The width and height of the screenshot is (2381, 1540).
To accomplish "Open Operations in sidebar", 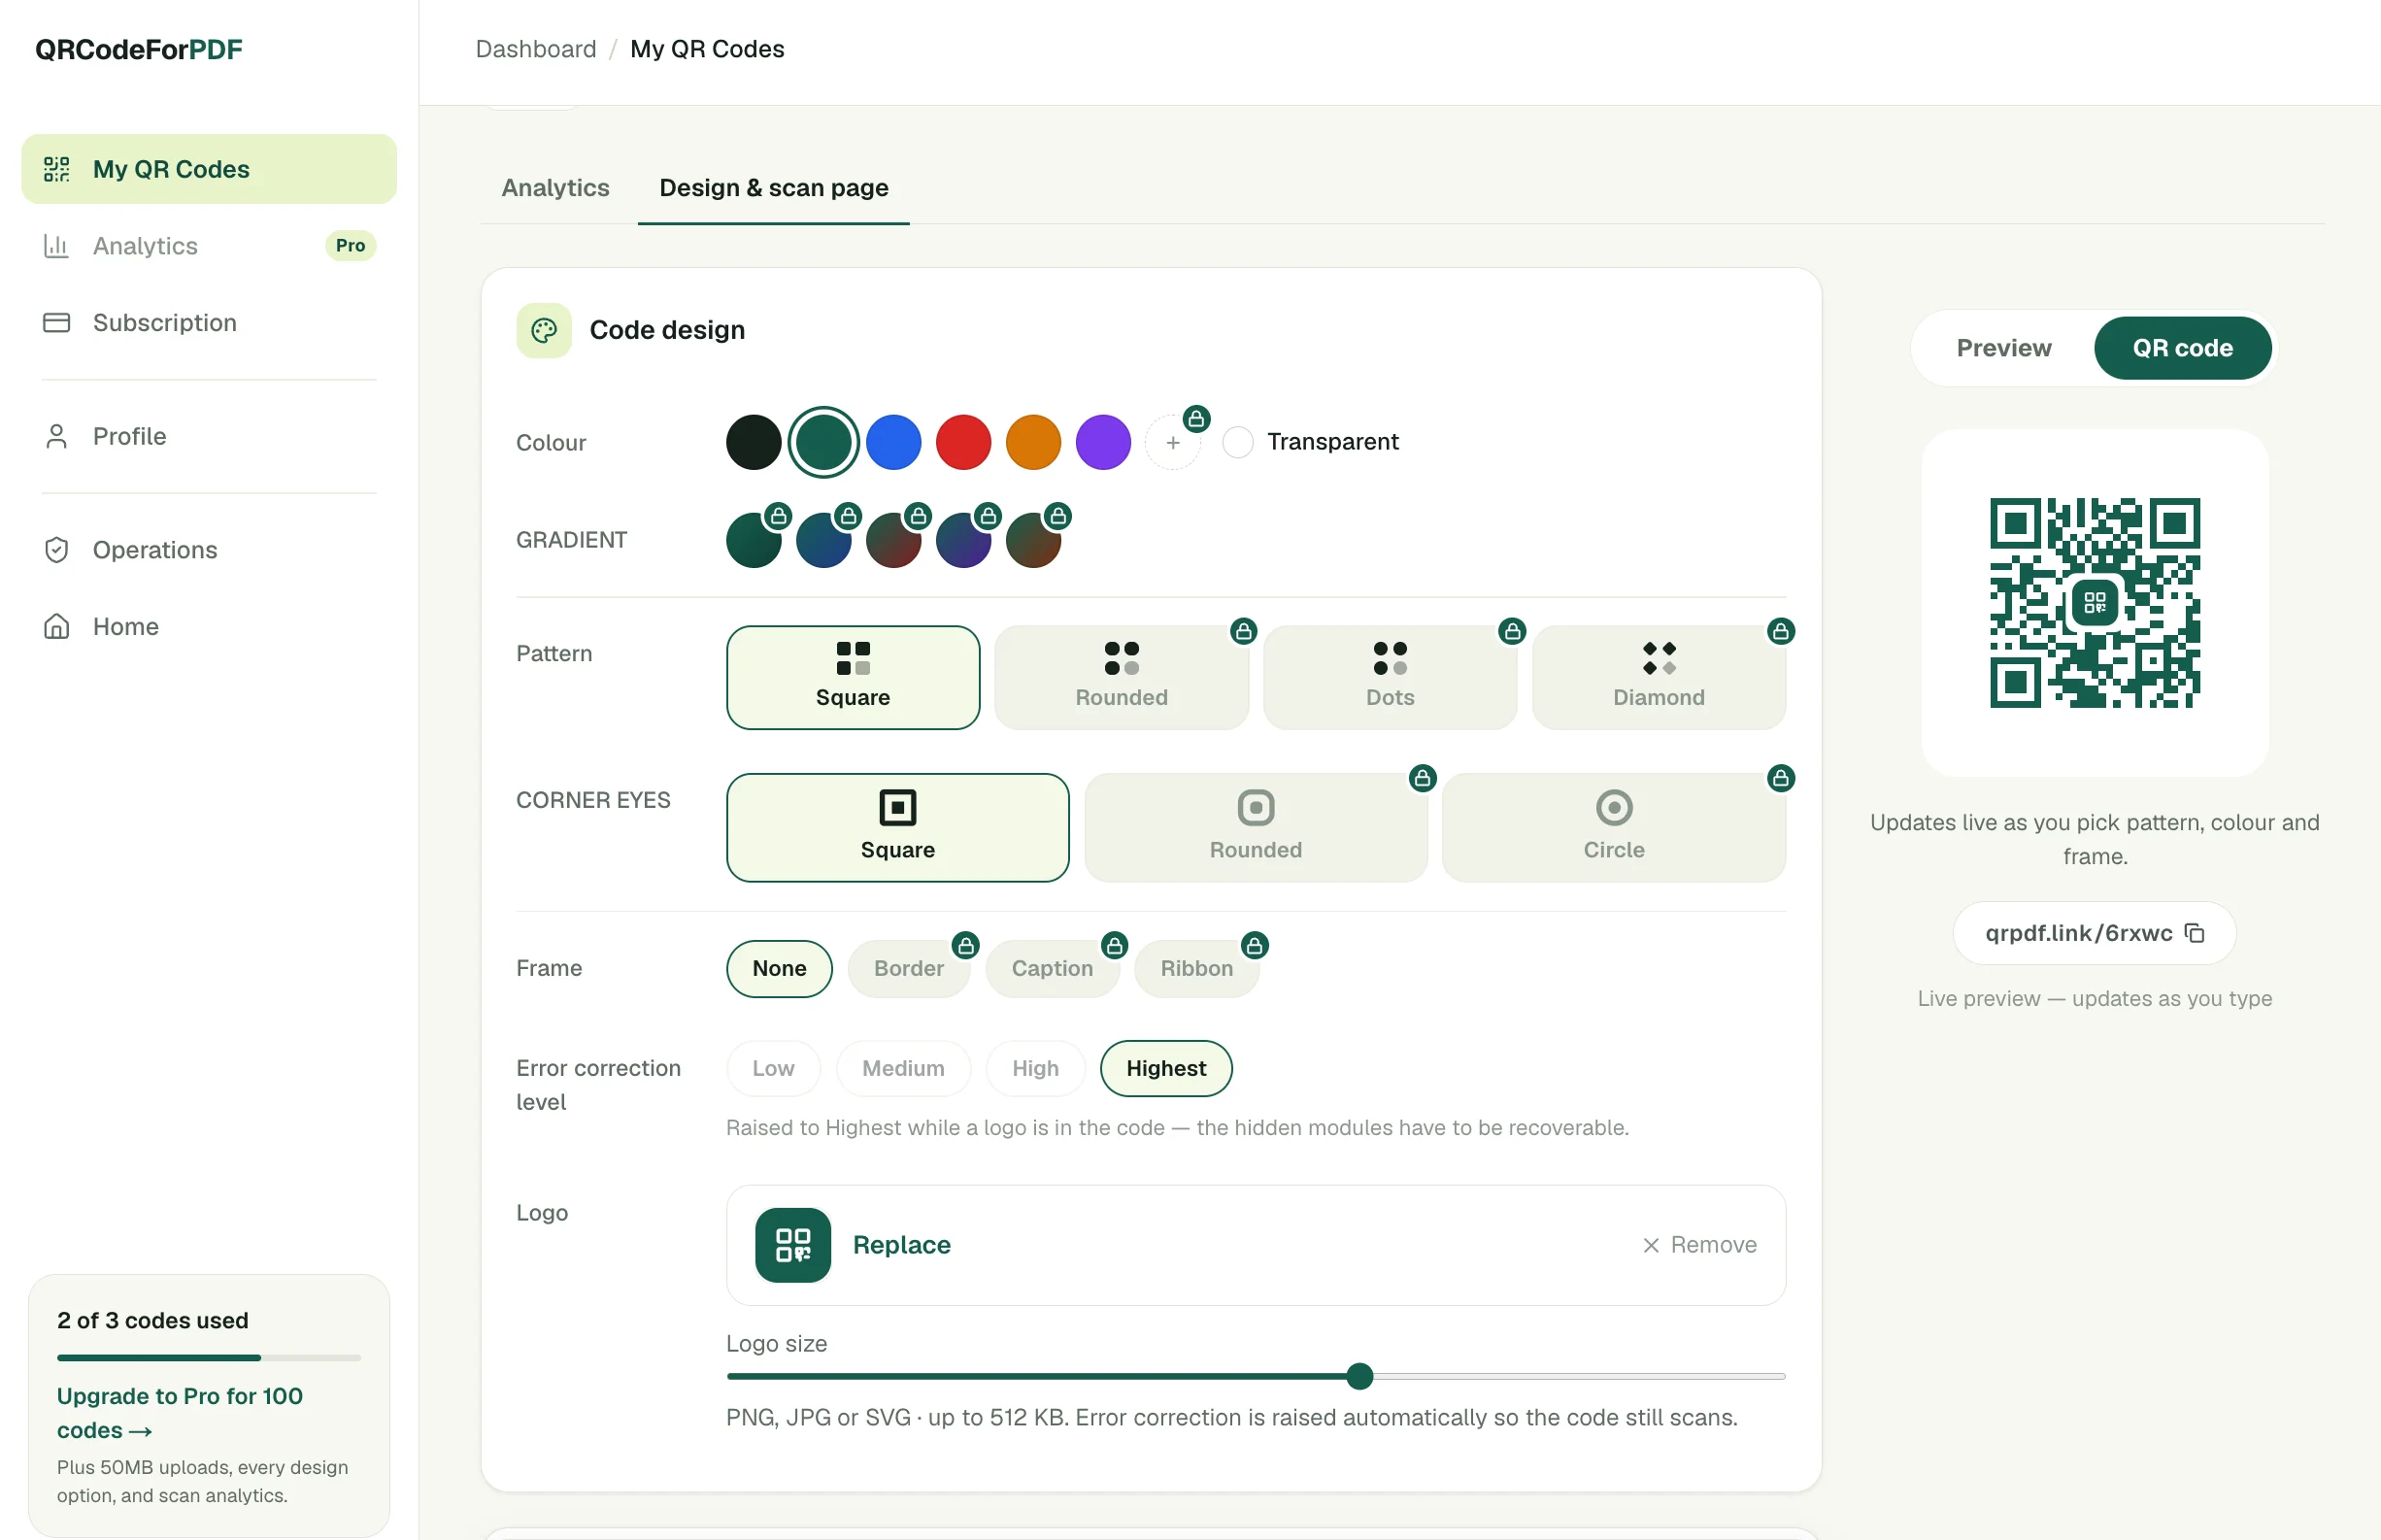I will click(209, 549).
